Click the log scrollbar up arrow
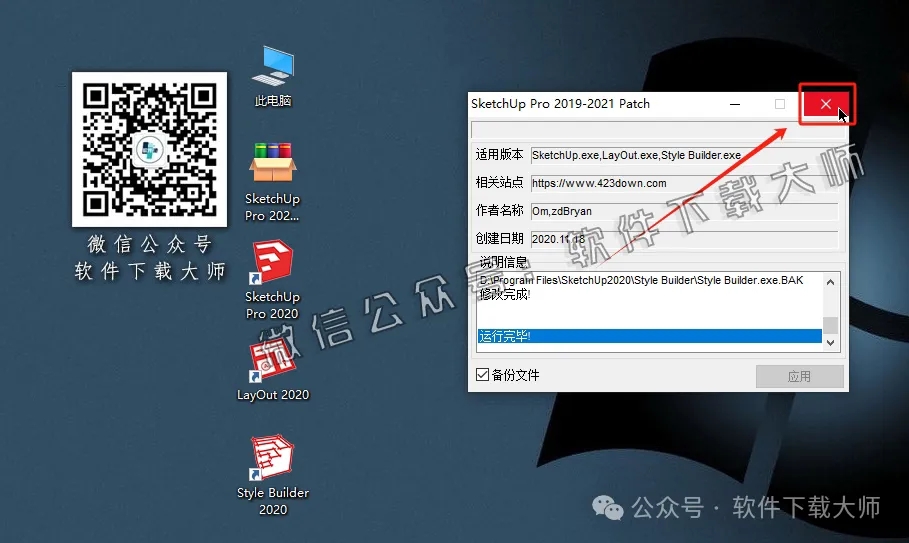Image resolution: width=909 pixels, height=543 pixels. tap(830, 282)
